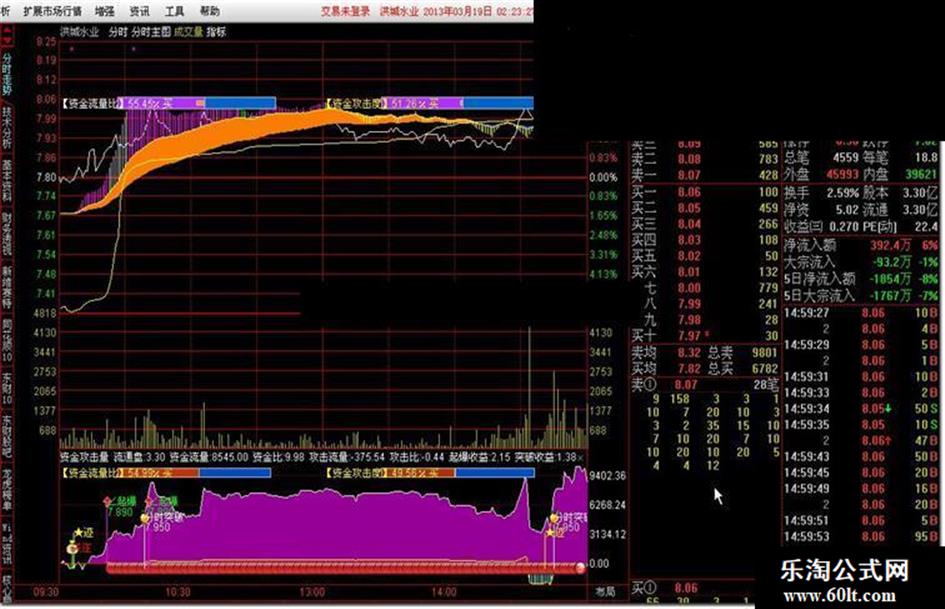Viewport: 945px width, 609px height.
Task: Select the 买五 8.02 order row
Action: (705, 256)
